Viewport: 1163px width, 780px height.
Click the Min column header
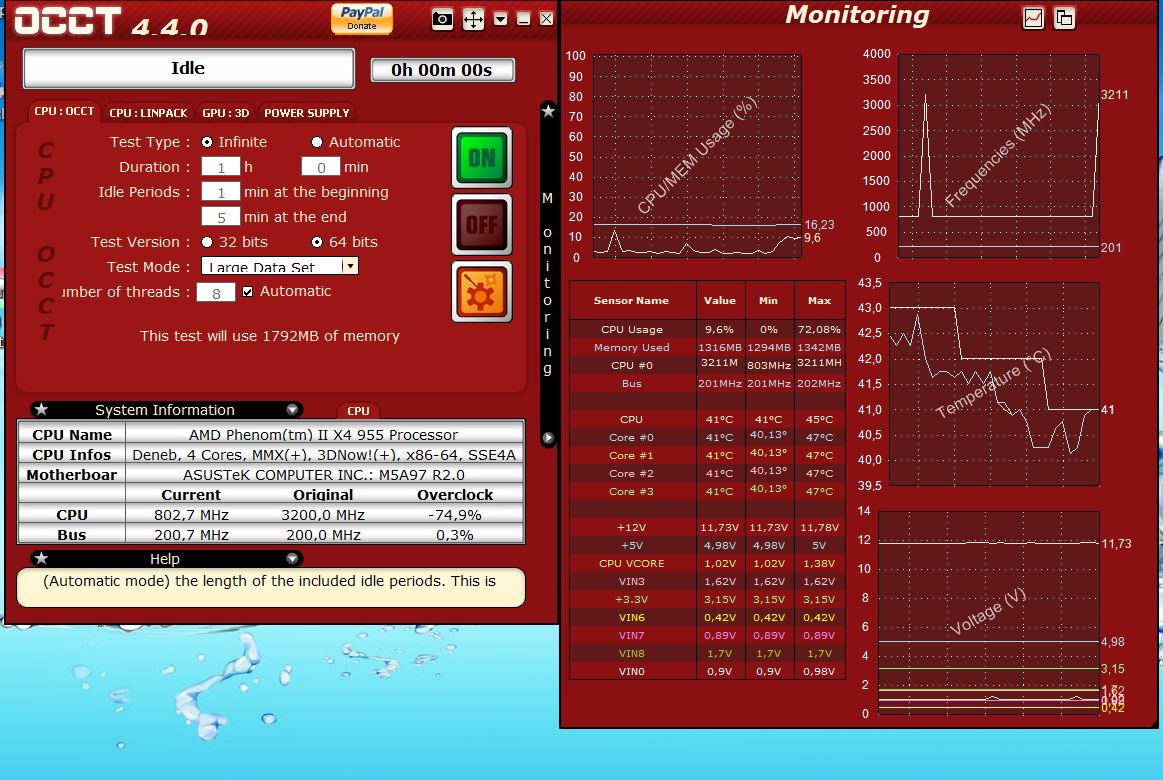coord(768,300)
